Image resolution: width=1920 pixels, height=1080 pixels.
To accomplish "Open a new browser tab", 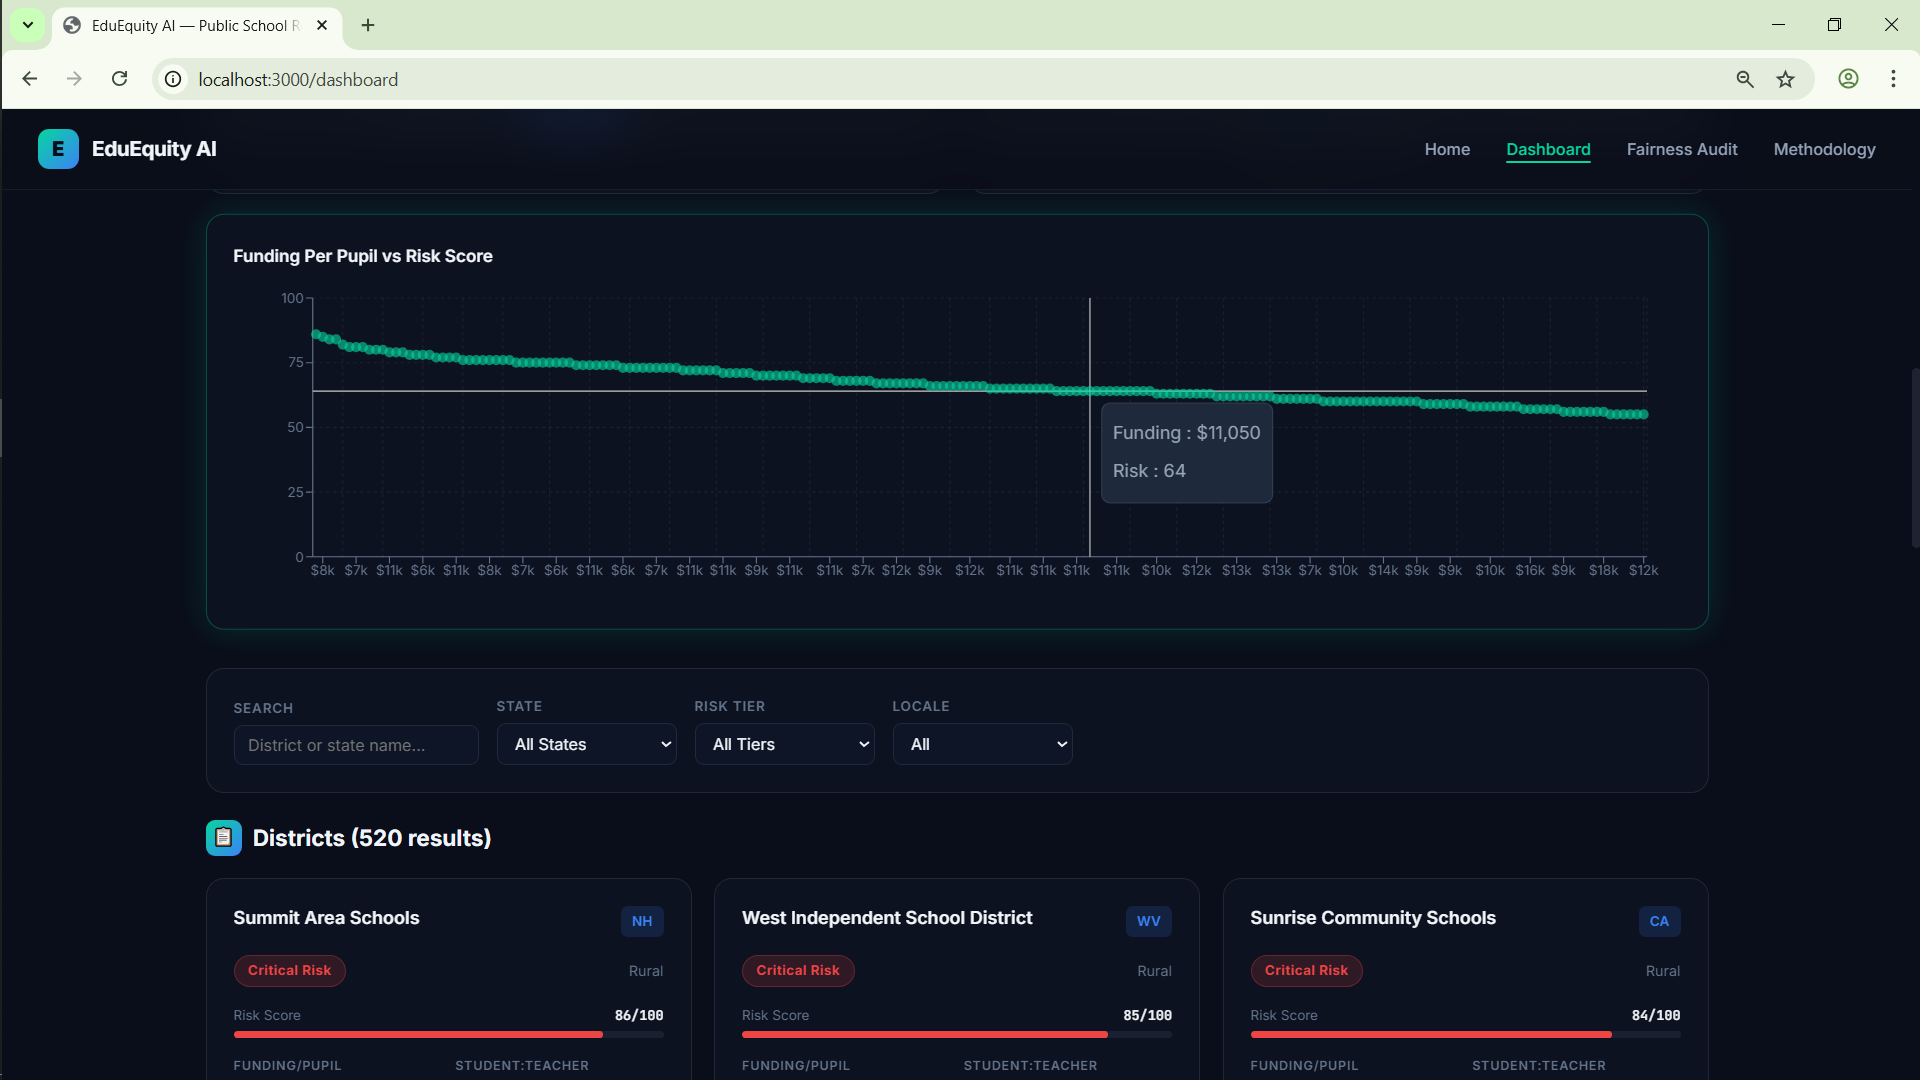I will click(x=368, y=25).
